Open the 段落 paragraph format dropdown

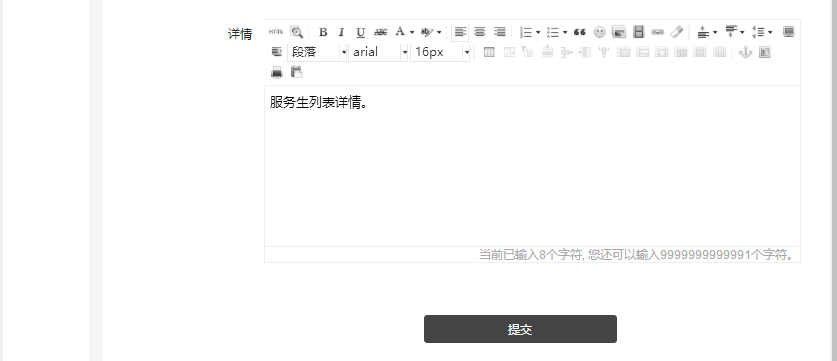coord(318,52)
